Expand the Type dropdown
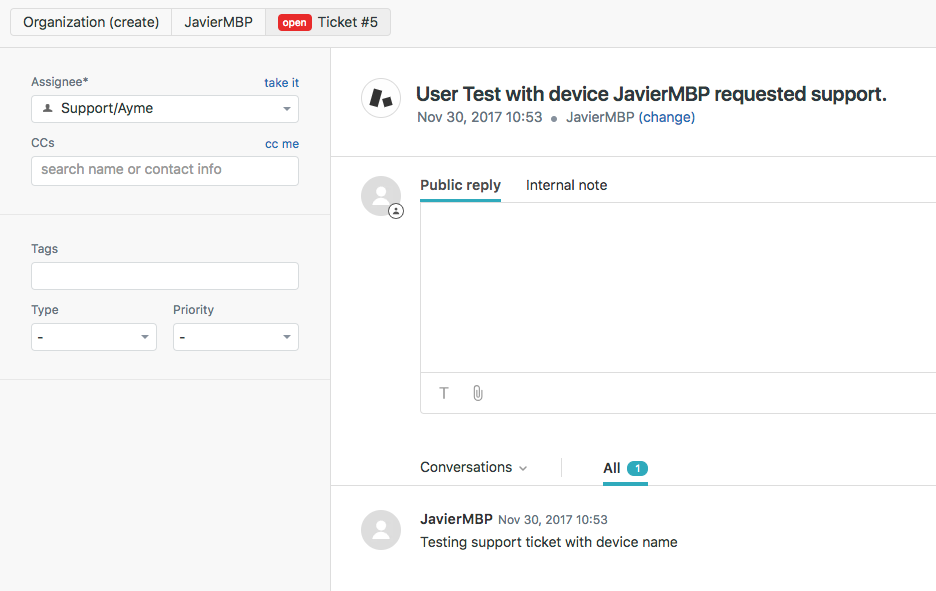Viewport: 936px width, 591px height. click(x=94, y=337)
